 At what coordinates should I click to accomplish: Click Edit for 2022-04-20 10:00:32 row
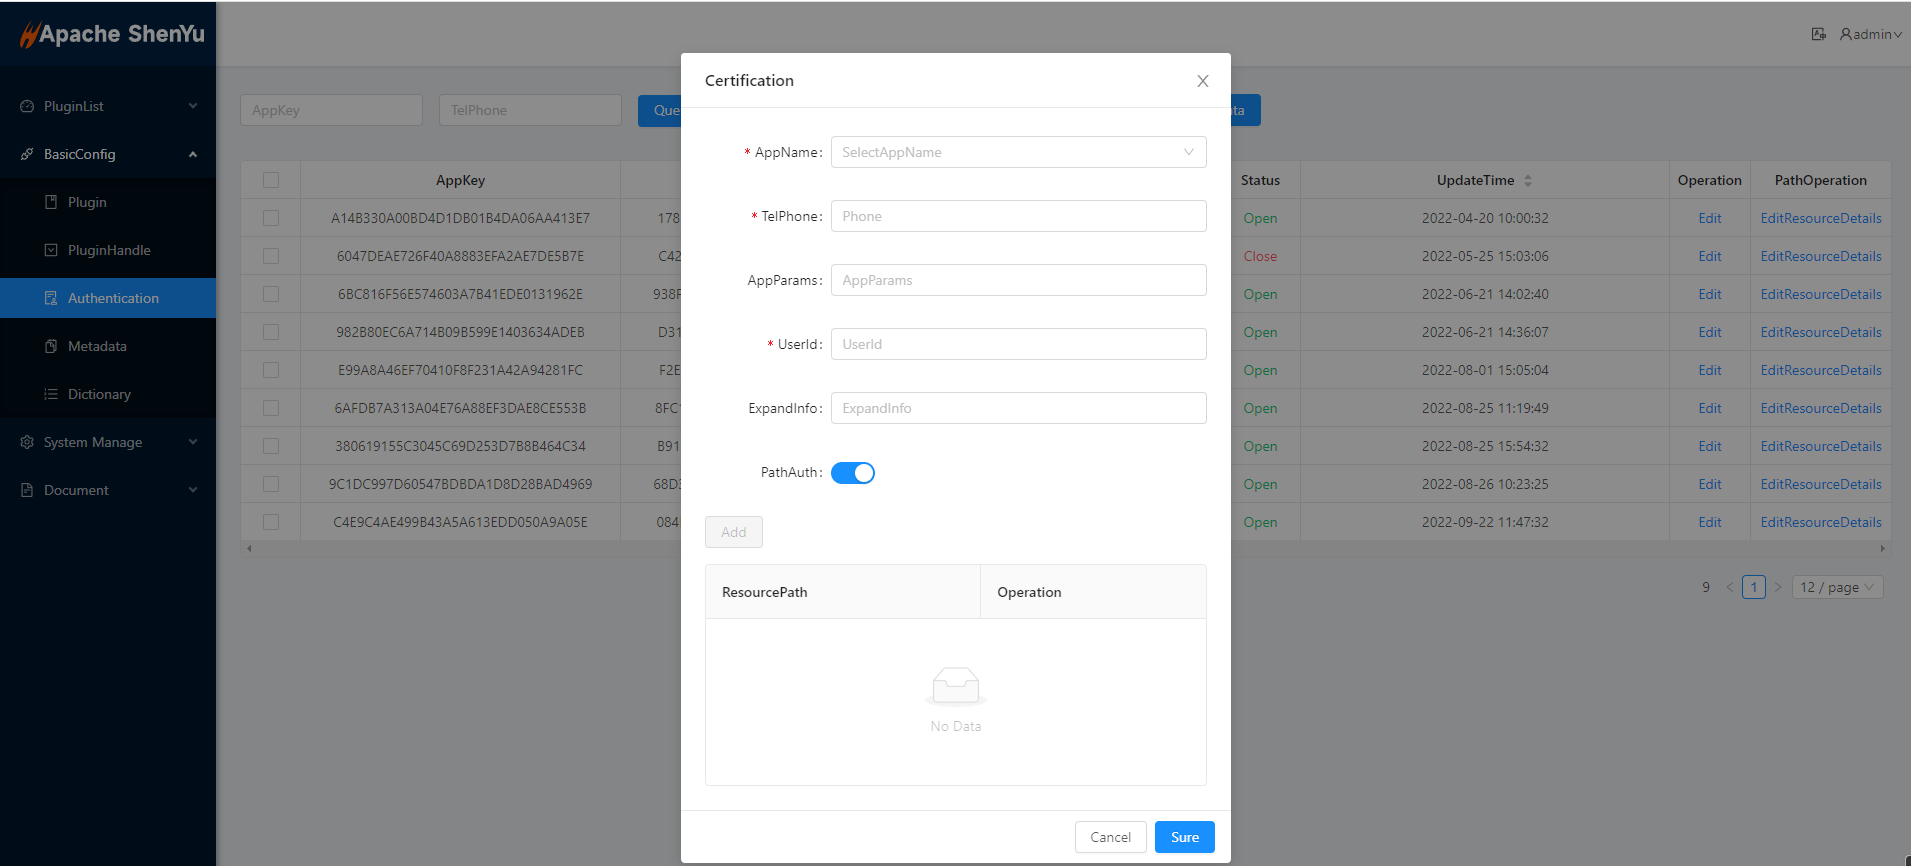point(1709,218)
